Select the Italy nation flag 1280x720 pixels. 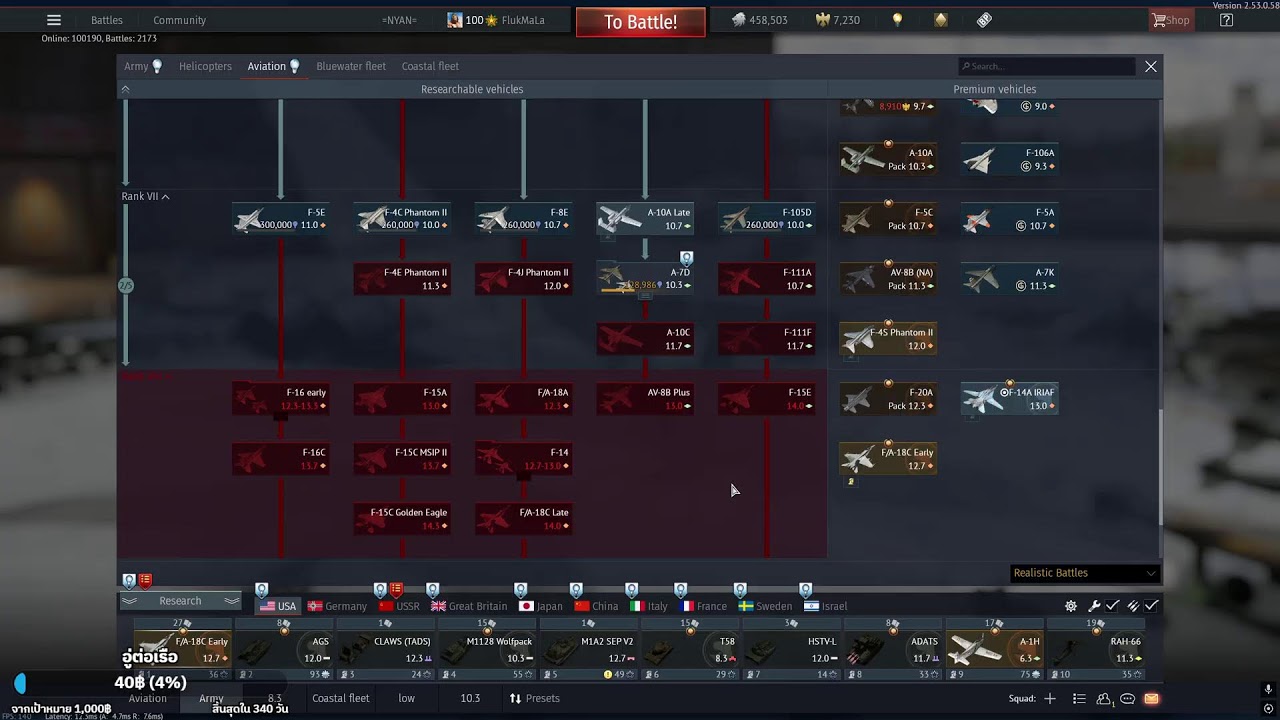pos(649,606)
